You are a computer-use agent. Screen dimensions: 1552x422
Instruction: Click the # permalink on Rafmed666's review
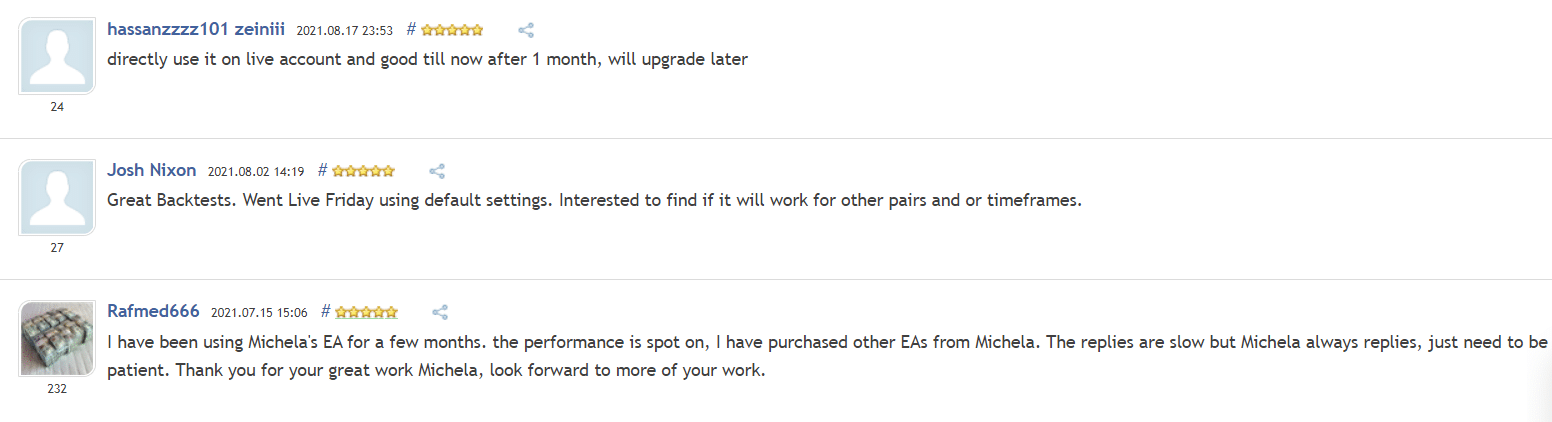tap(325, 311)
